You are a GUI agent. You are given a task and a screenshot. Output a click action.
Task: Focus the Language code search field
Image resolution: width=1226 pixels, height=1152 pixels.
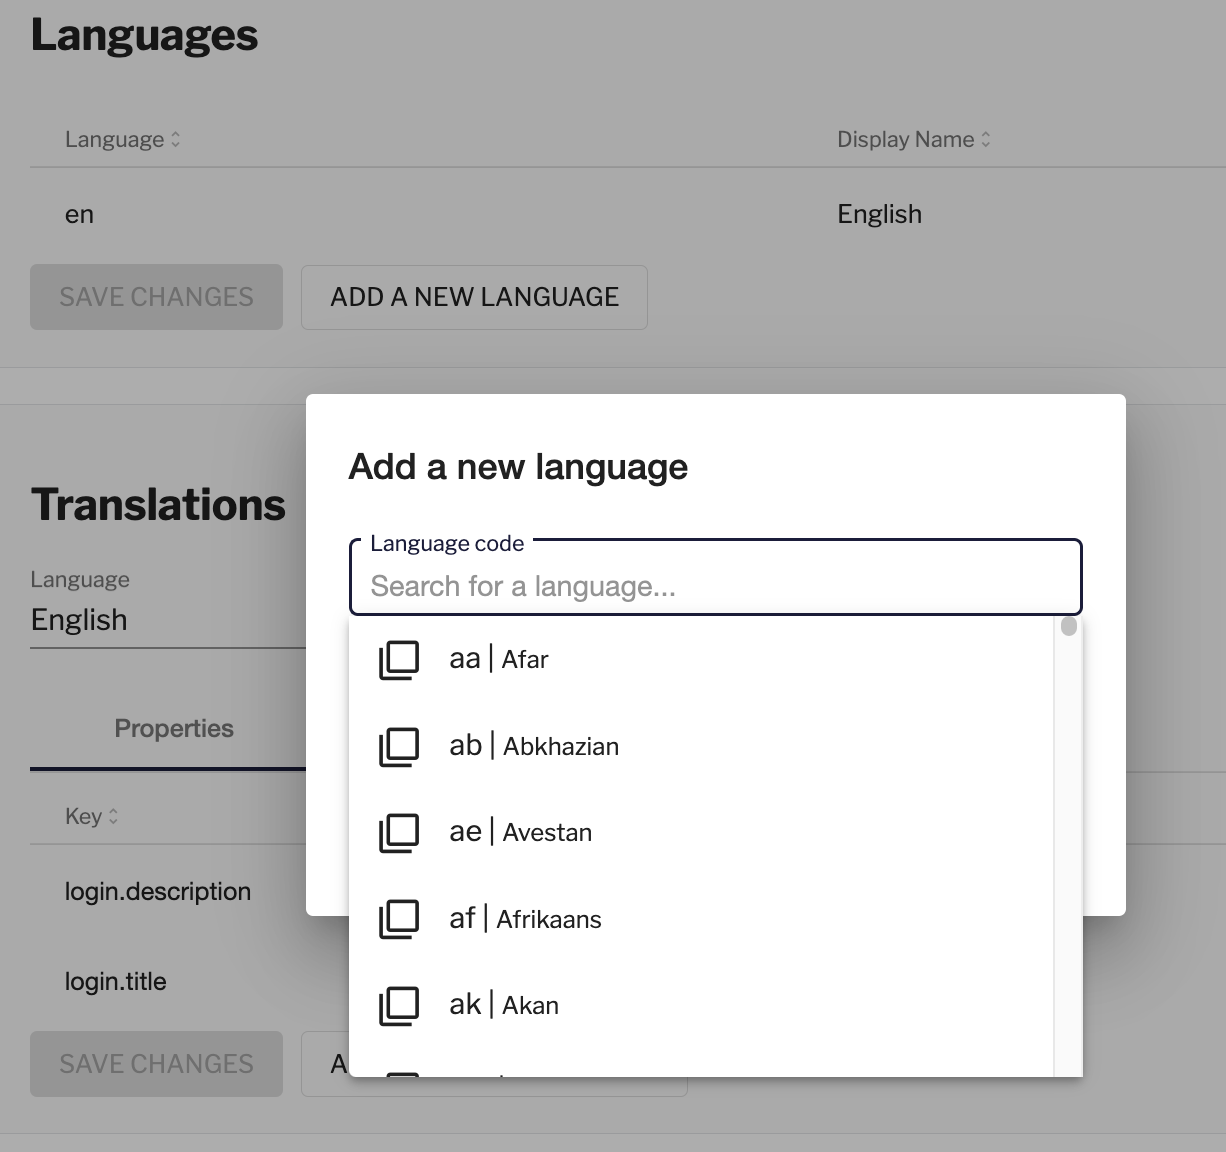click(715, 586)
